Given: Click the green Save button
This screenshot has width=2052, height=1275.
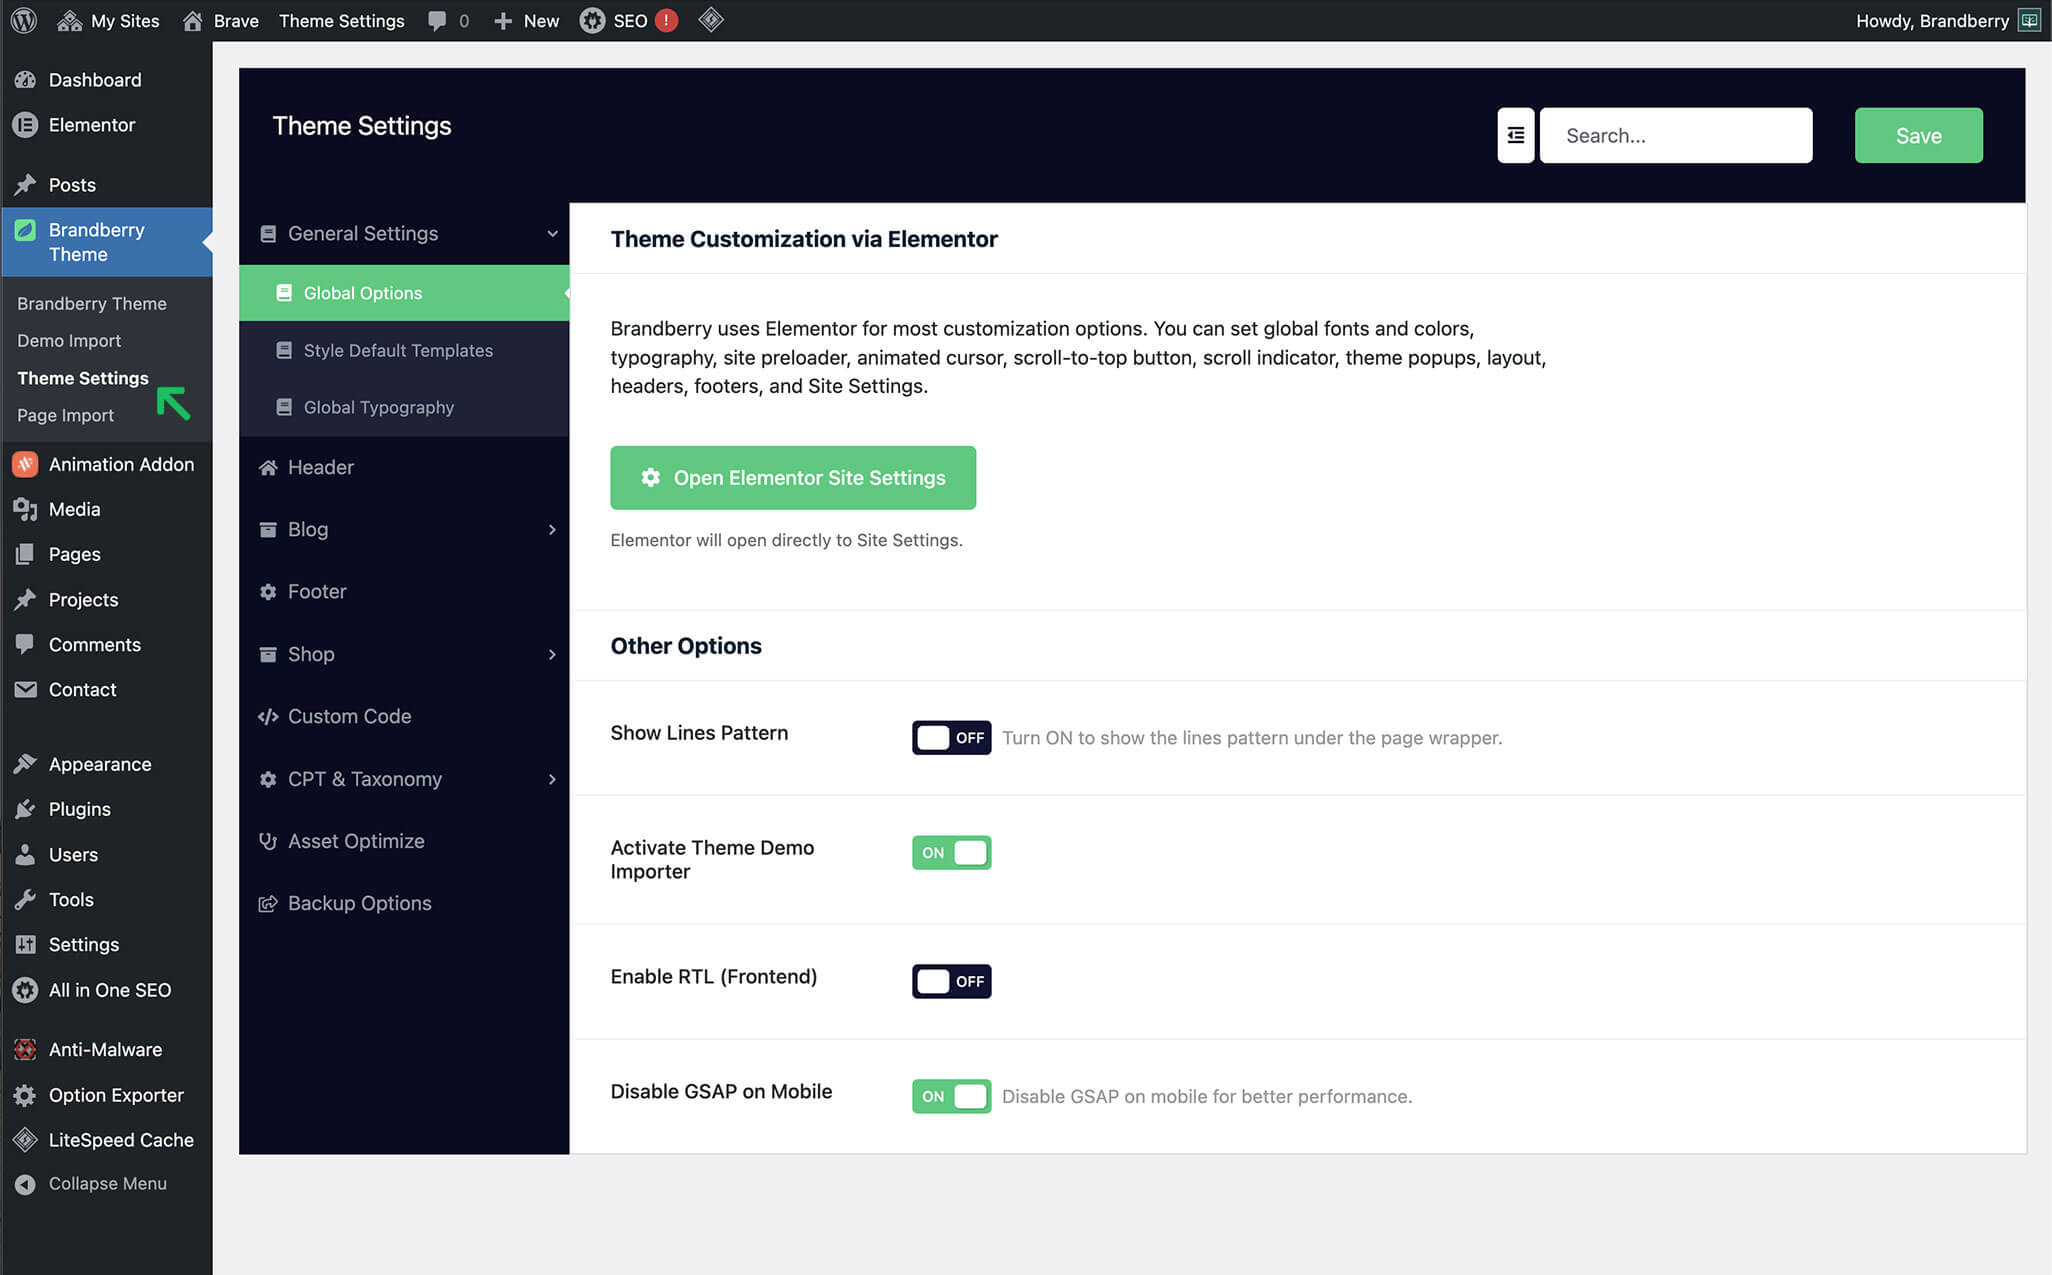Looking at the screenshot, I should click(1917, 135).
